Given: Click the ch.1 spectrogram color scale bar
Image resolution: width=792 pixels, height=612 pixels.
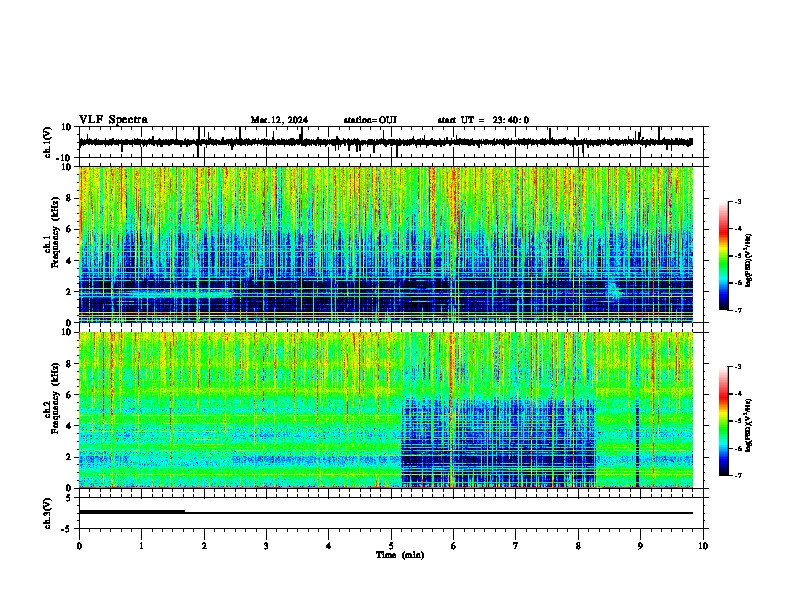Looking at the screenshot, I should pos(723,256).
